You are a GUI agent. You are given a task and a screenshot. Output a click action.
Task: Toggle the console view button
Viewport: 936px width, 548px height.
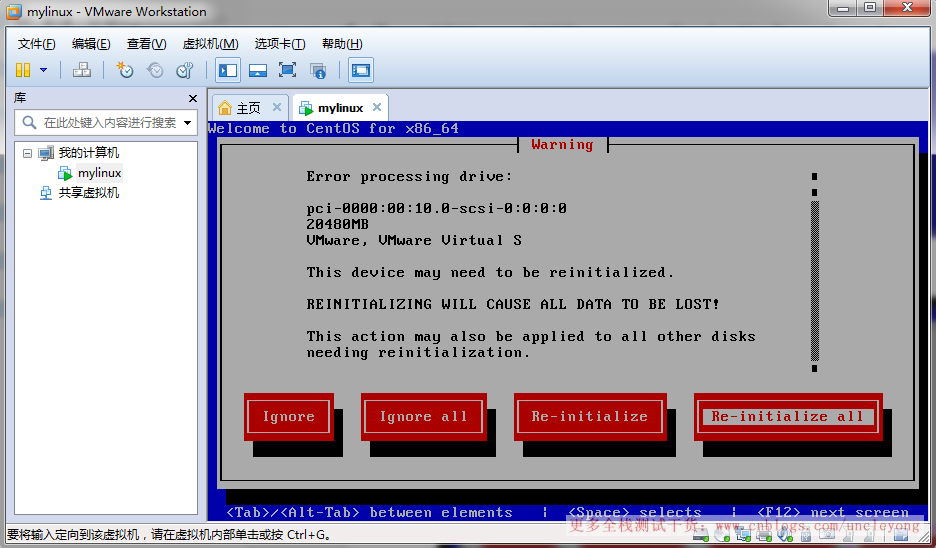click(x=361, y=70)
